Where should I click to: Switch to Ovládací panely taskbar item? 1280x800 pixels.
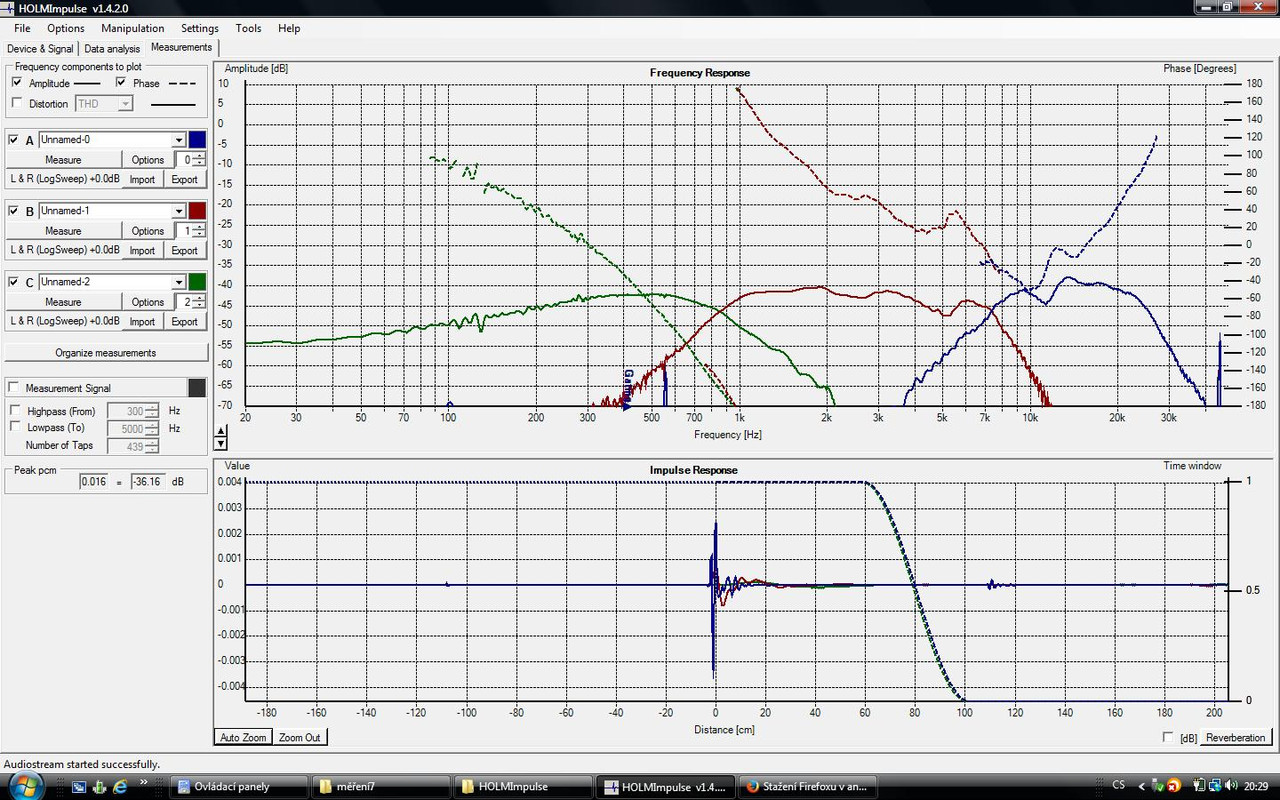[x=239, y=786]
